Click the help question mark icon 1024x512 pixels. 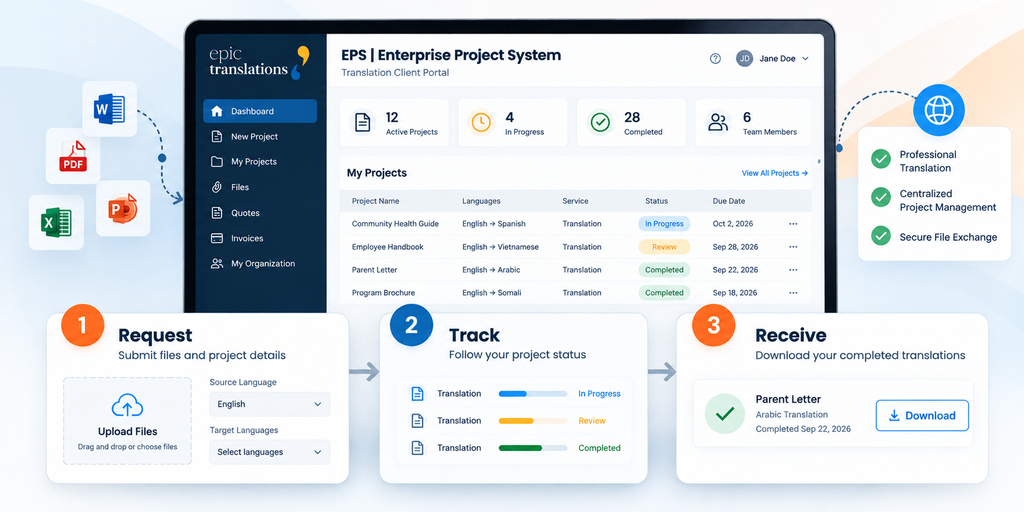click(715, 59)
